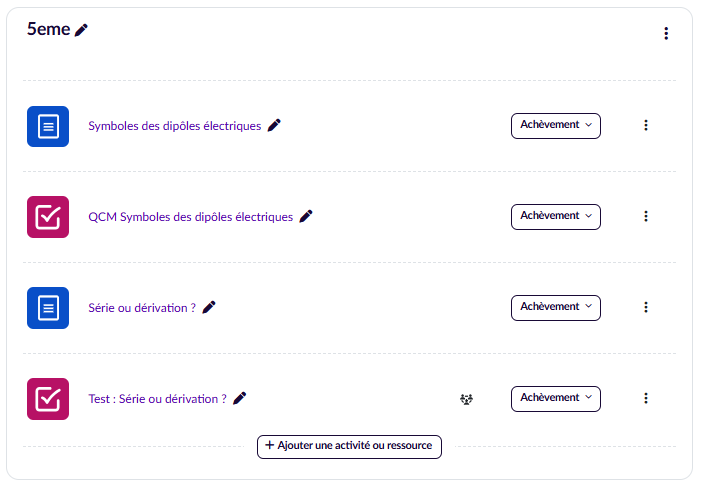Open three-dot menu for Symboles des dipôles électriques
This screenshot has height=488, width=701.
[646, 125]
